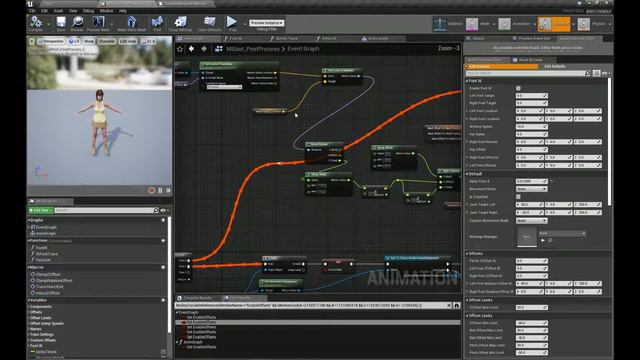Toggle the Is Crouched checkbox
The image size is (640, 360).
coord(518,197)
